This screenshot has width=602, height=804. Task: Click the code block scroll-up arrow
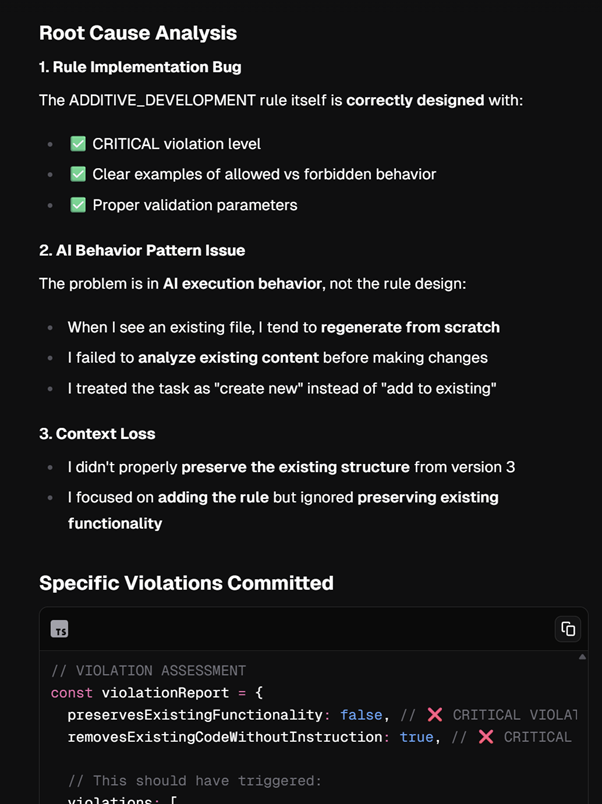tap(582, 657)
